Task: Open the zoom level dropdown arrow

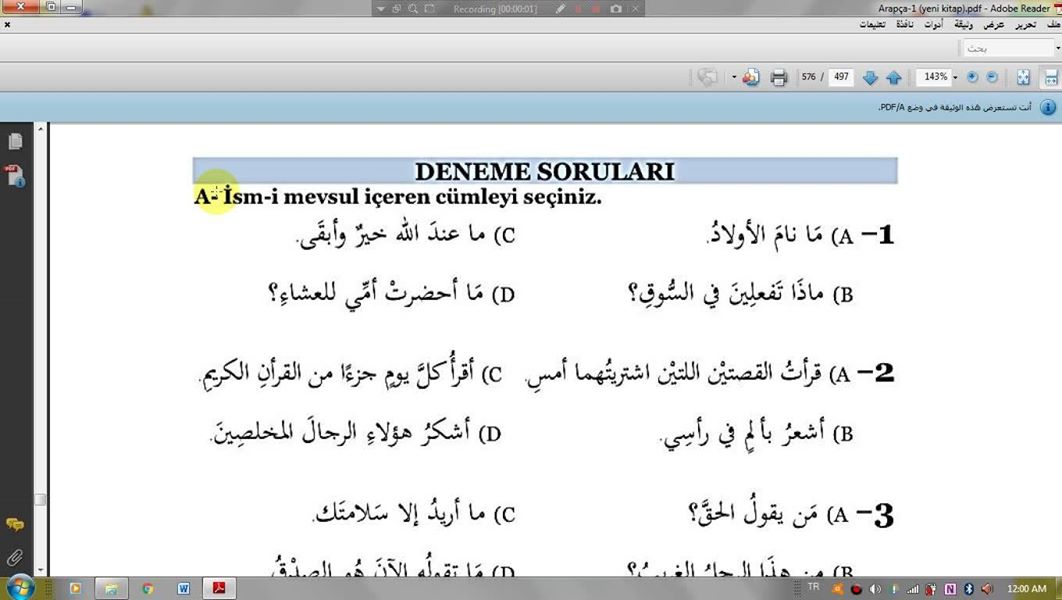Action: pyautogui.click(x=955, y=77)
